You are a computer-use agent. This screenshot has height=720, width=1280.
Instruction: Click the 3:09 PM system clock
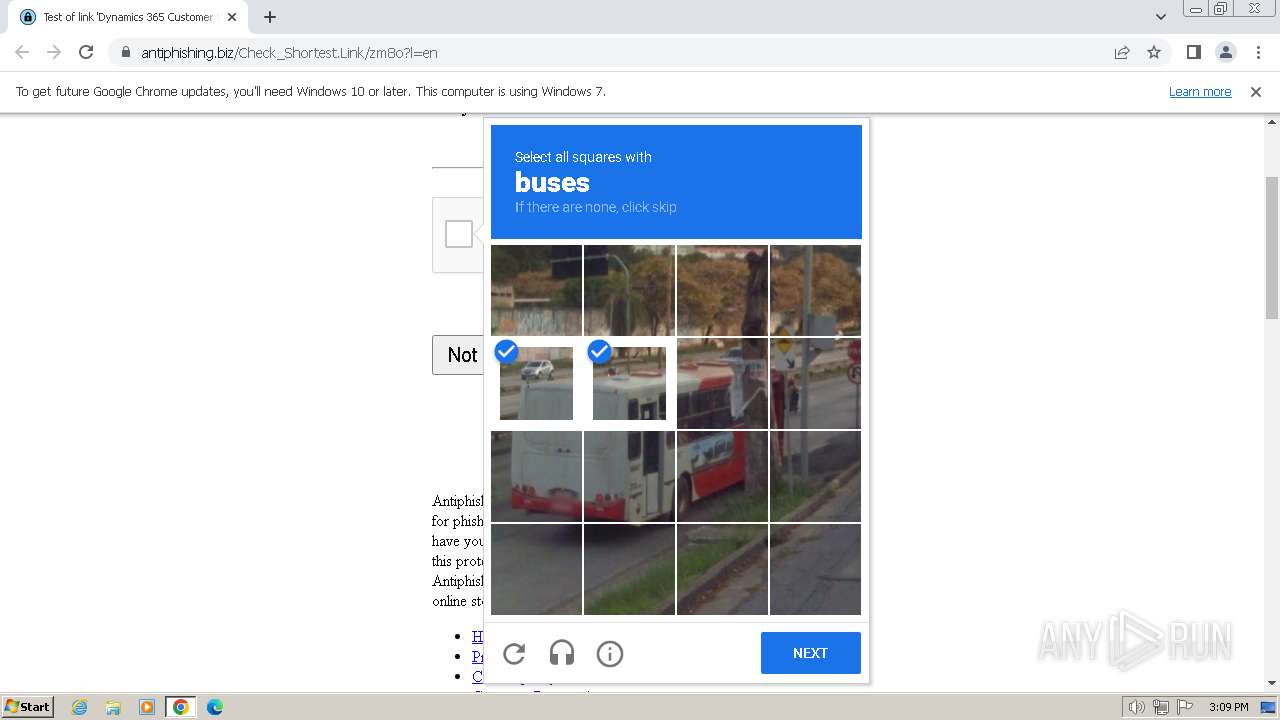point(1228,707)
